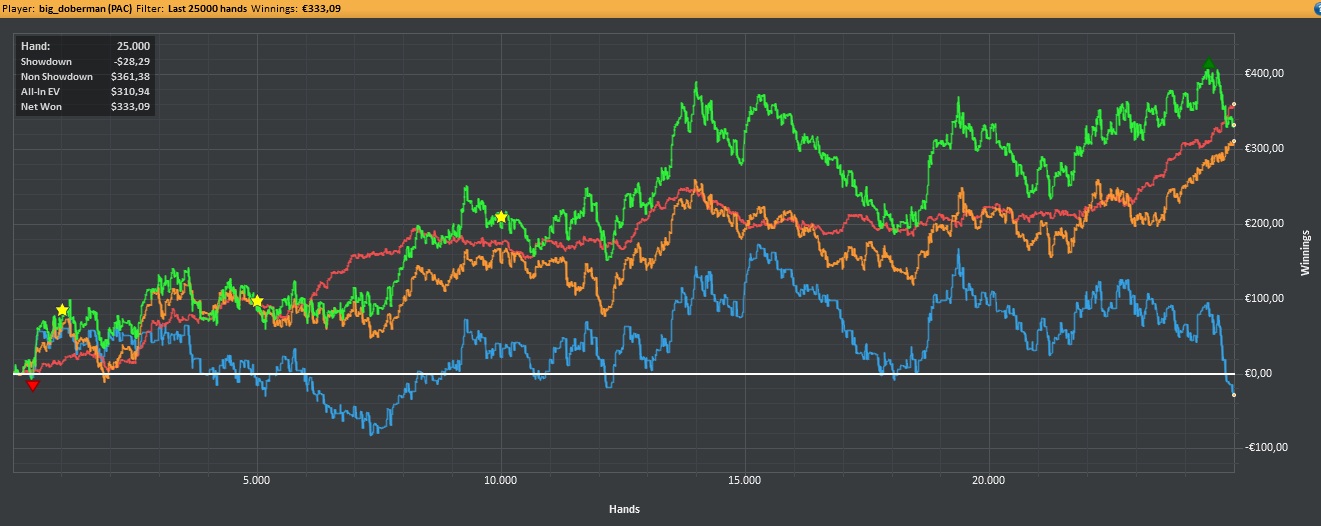This screenshot has width=1321, height=526.
Task: Click the All-In EV legend row
Action: (x=85, y=91)
